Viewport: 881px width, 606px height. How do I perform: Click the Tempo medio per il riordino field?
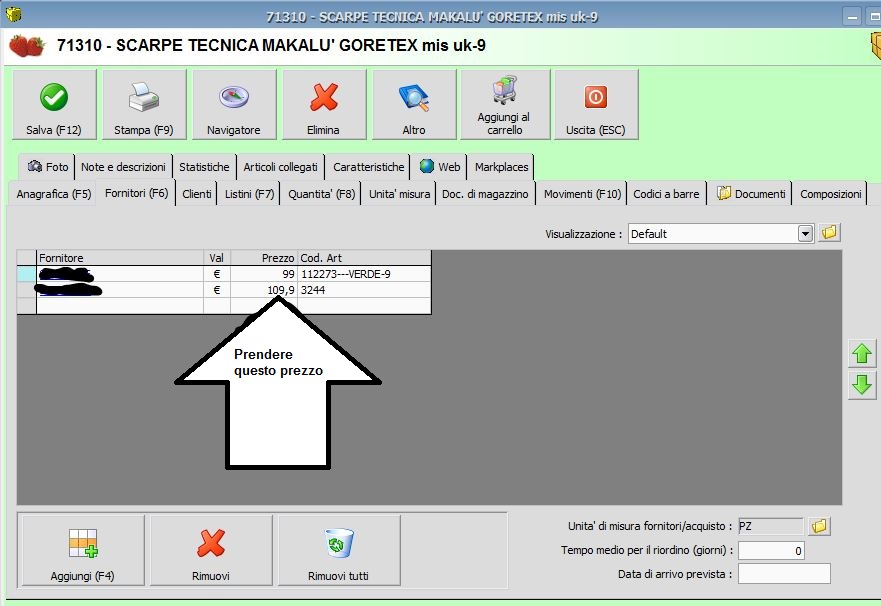(x=771, y=550)
